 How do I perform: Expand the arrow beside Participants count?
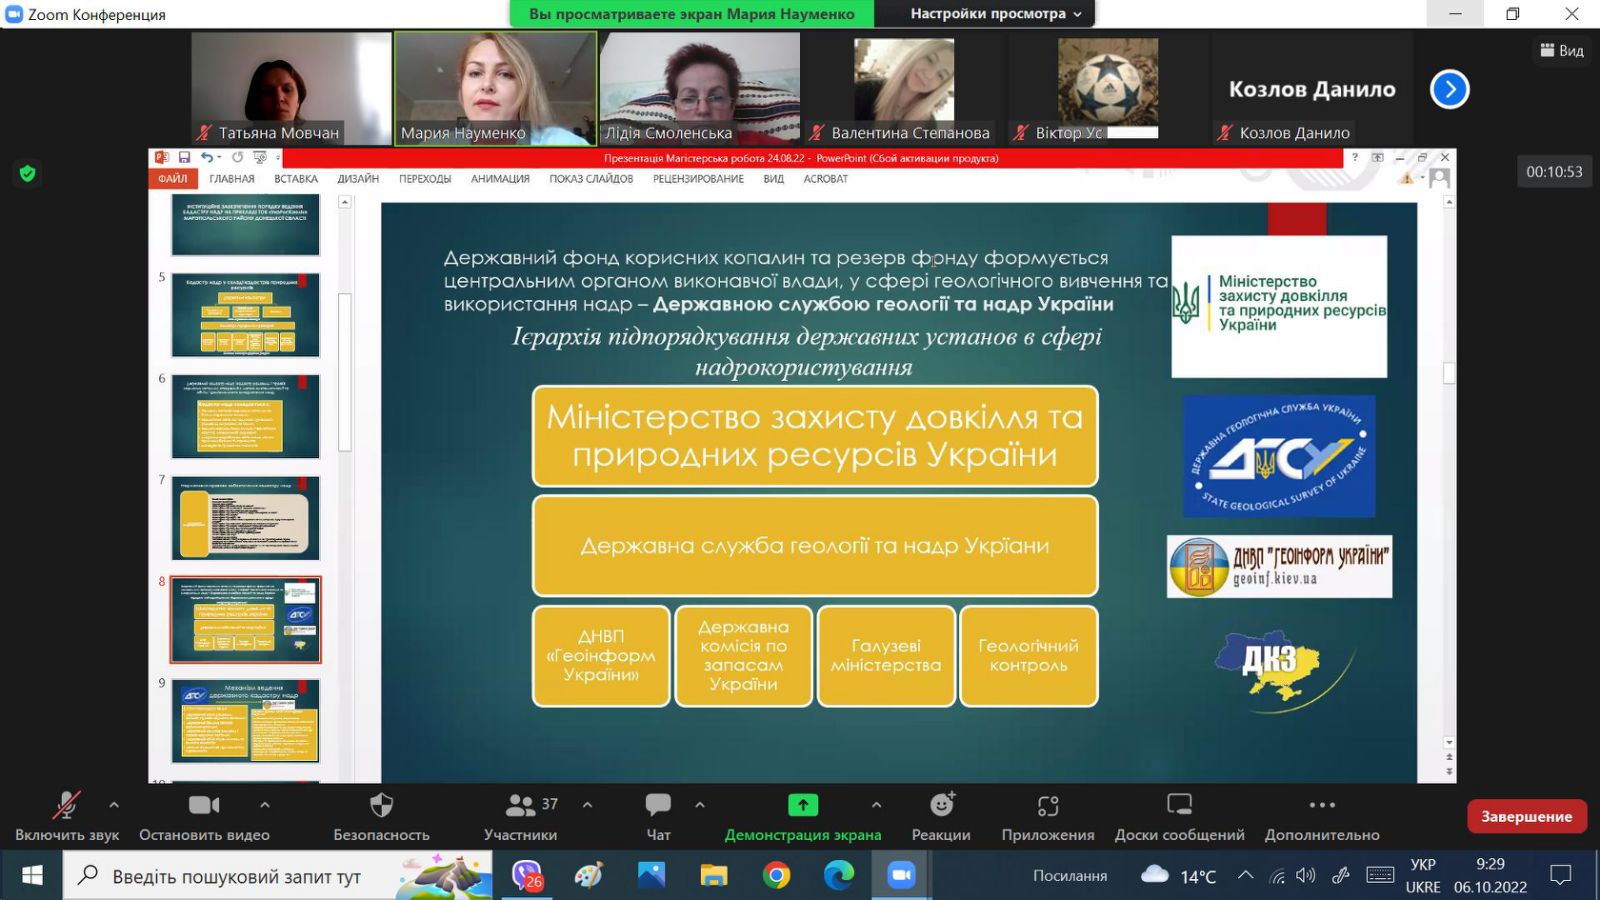[x=587, y=804]
